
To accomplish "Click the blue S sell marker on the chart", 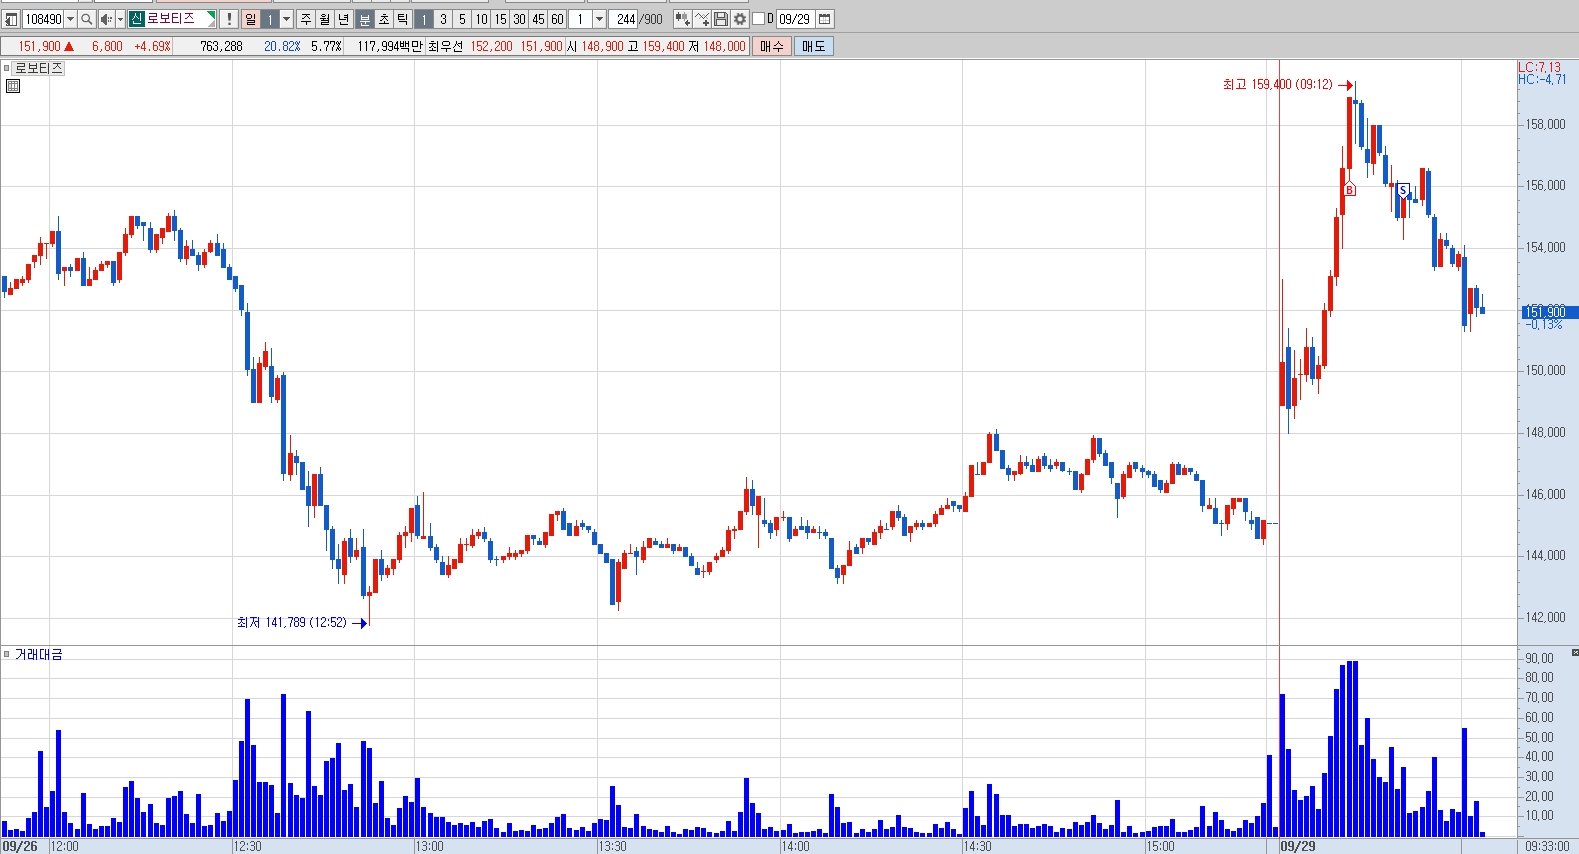I will pyautogui.click(x=1403, y=190).
